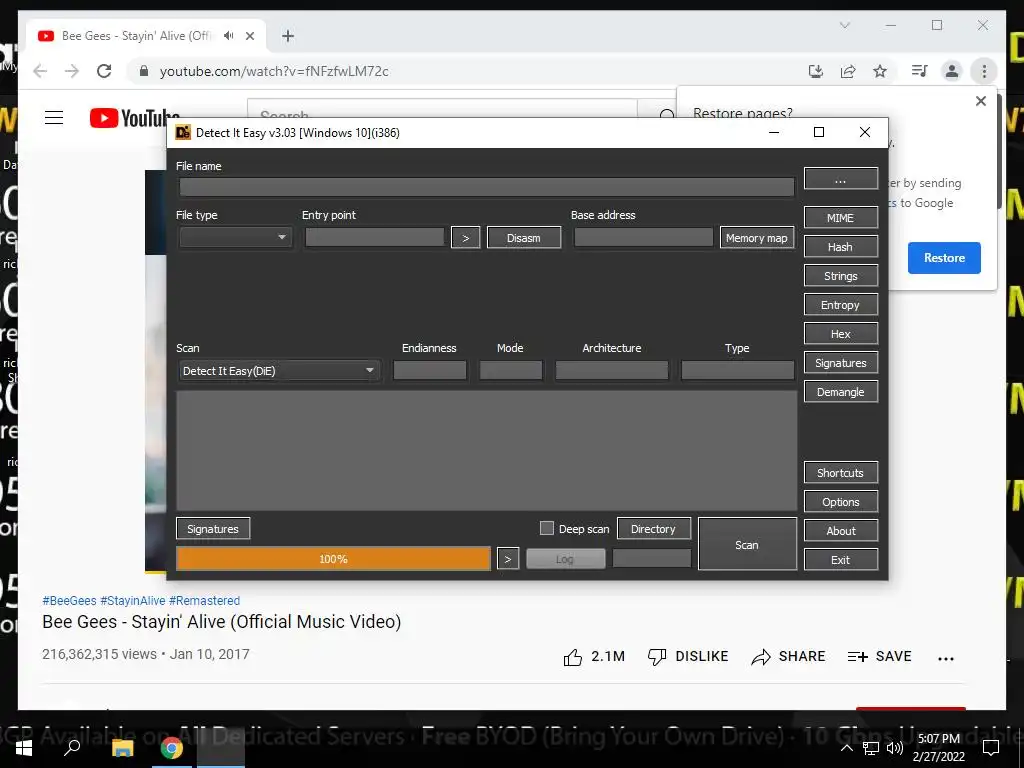
Task: Open the Chrome profile icon
Action: (952, 71)
